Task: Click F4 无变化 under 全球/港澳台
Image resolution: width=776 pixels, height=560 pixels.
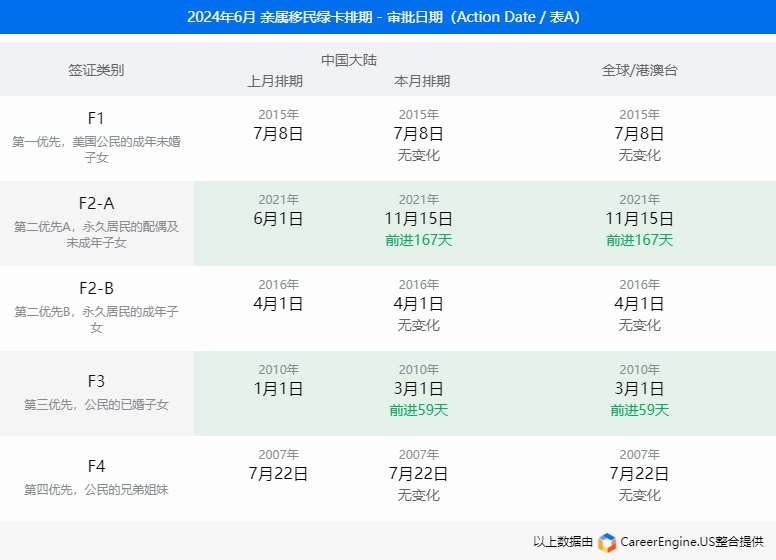Action: pyautogui.click(x=639, y=495)
